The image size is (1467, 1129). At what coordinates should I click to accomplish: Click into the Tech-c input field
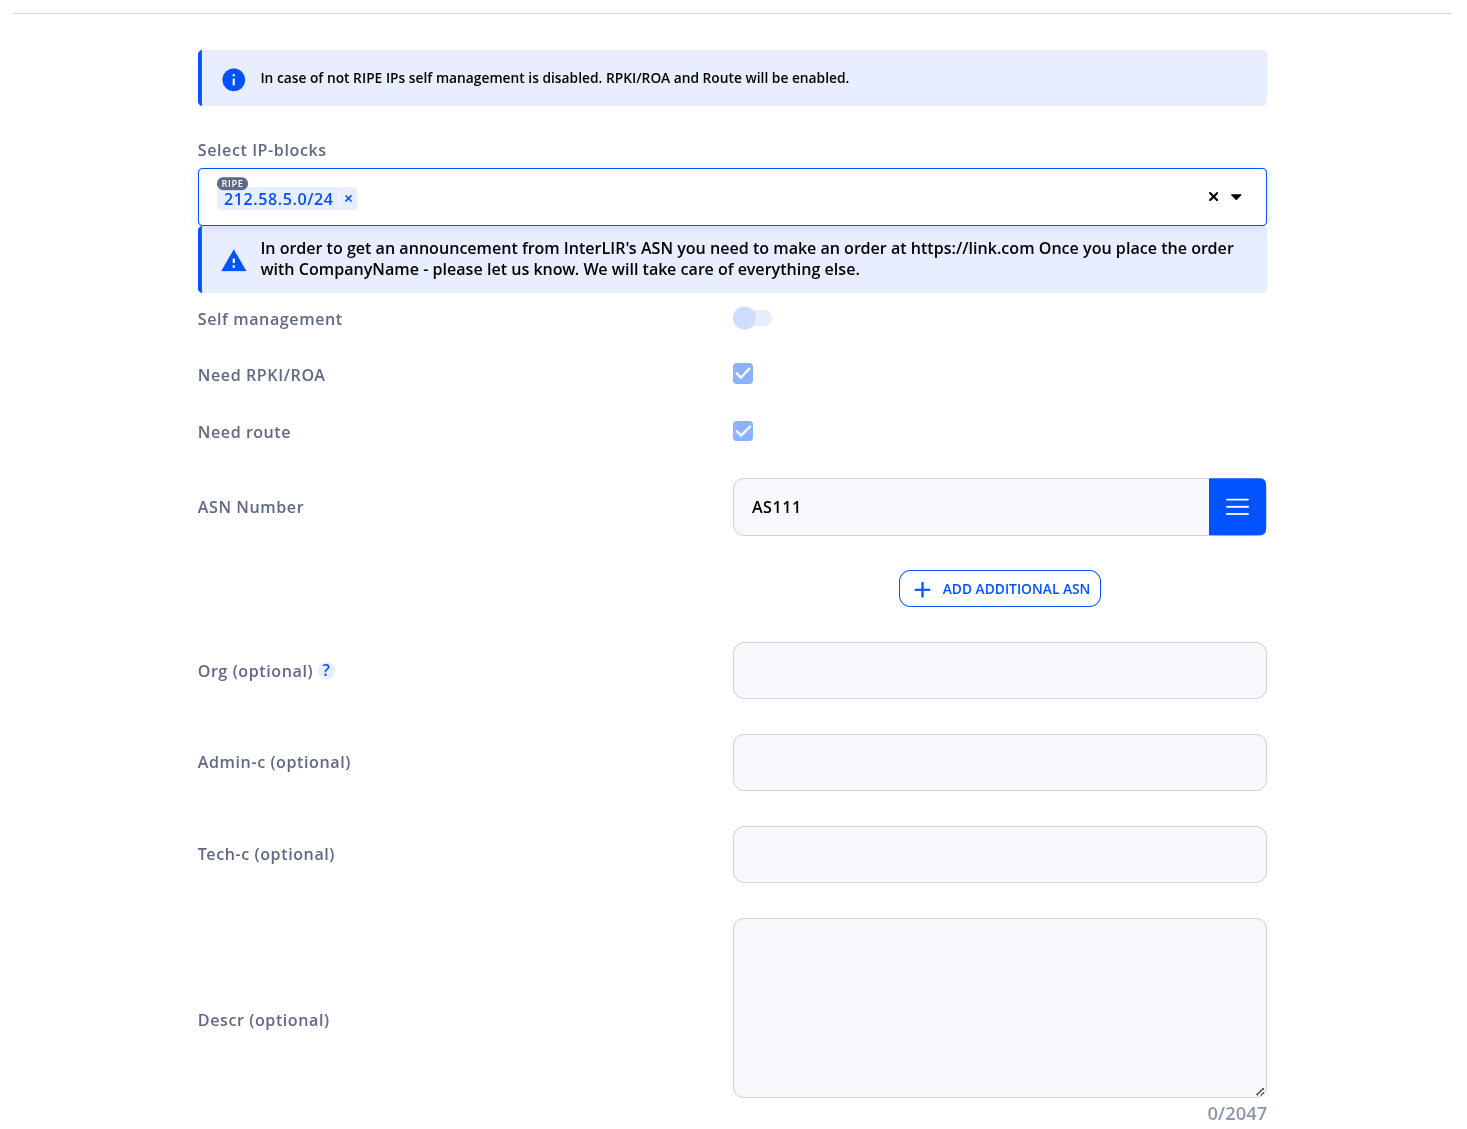pyautogui.click(x=1000, y=855)
